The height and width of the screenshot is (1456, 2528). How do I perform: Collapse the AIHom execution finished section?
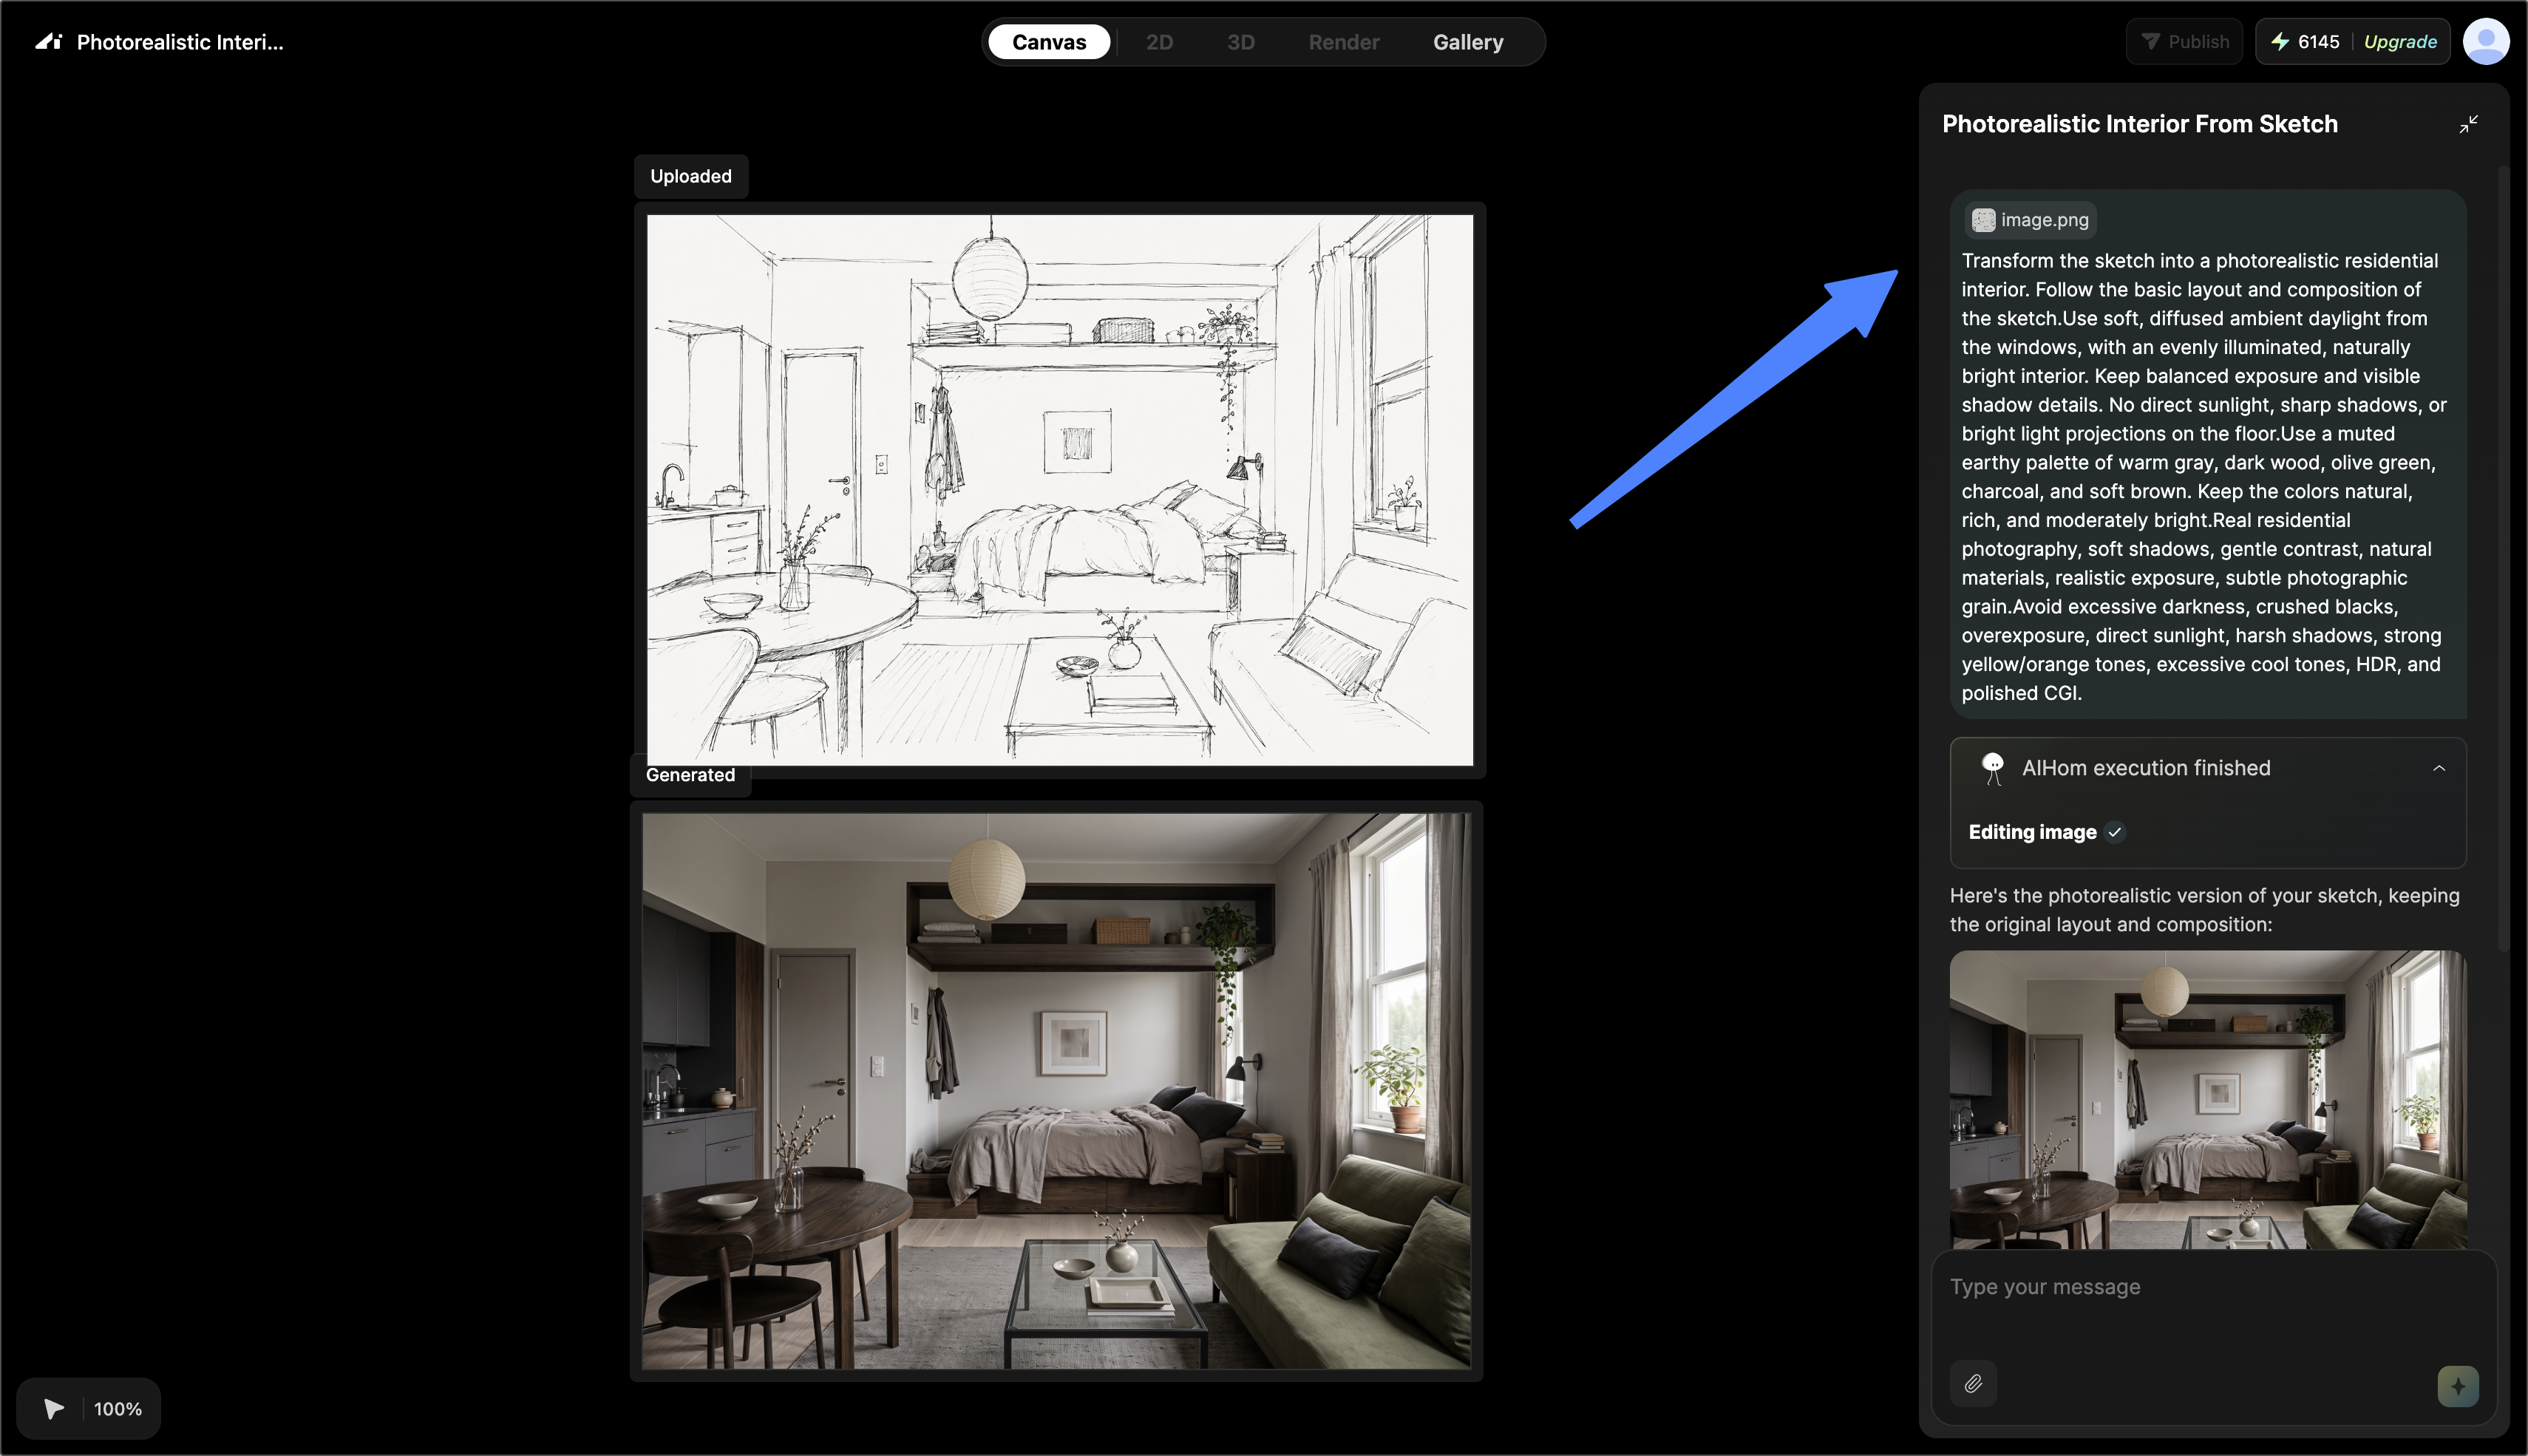tap(2439, 768)
